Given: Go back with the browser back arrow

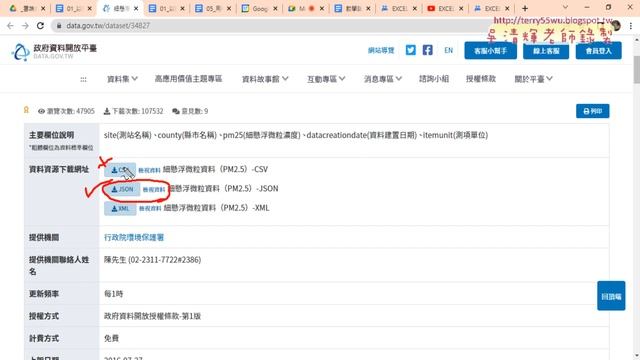Looking at the screenshot, I should pos(10,26).
